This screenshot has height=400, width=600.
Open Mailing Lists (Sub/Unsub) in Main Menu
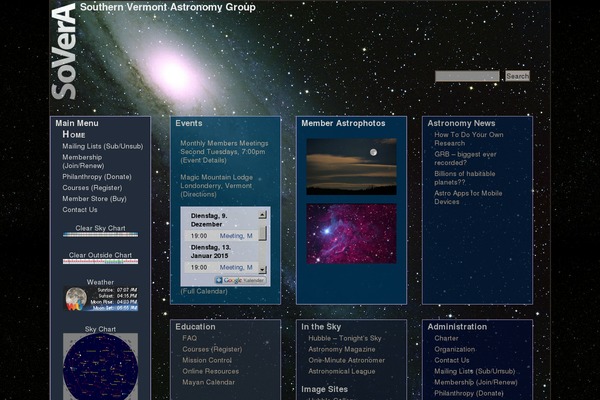pos(103,146)
